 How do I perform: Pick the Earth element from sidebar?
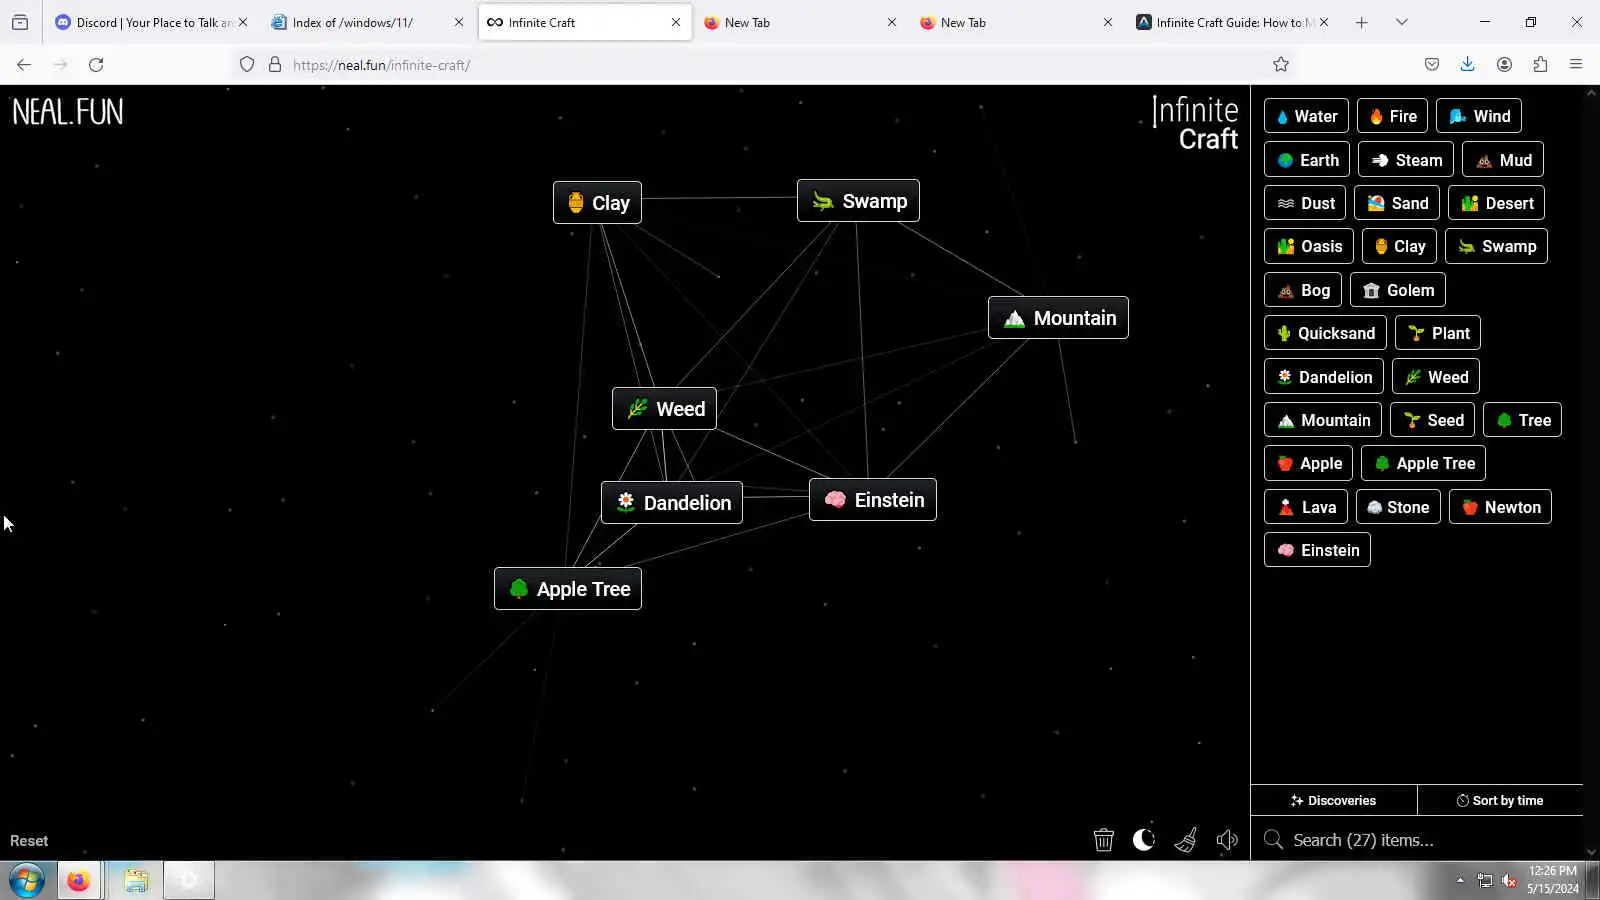point(1307,160)
